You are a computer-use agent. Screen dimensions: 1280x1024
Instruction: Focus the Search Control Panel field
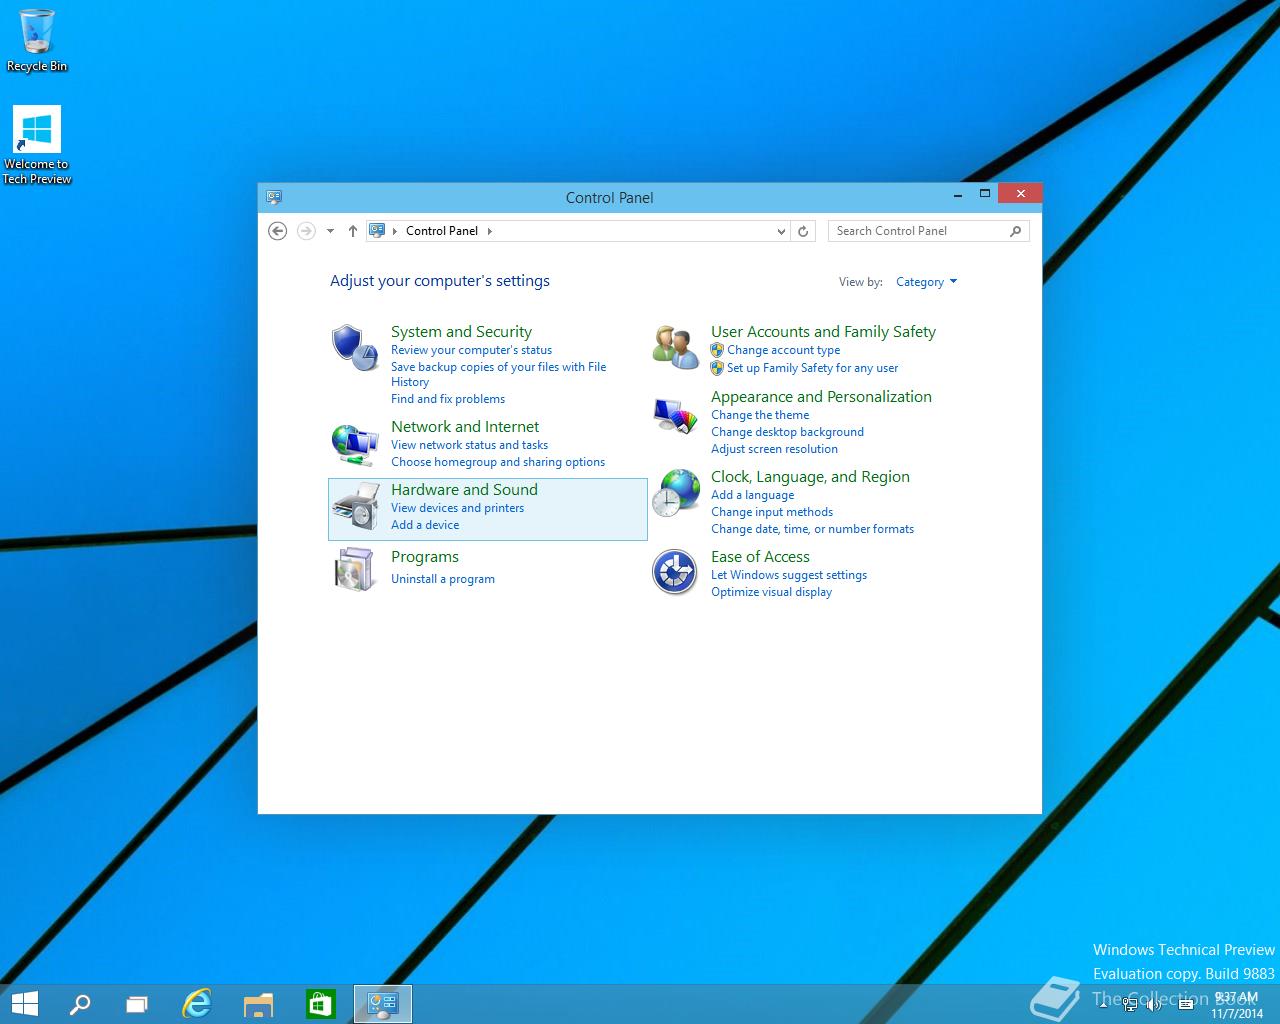928,231
